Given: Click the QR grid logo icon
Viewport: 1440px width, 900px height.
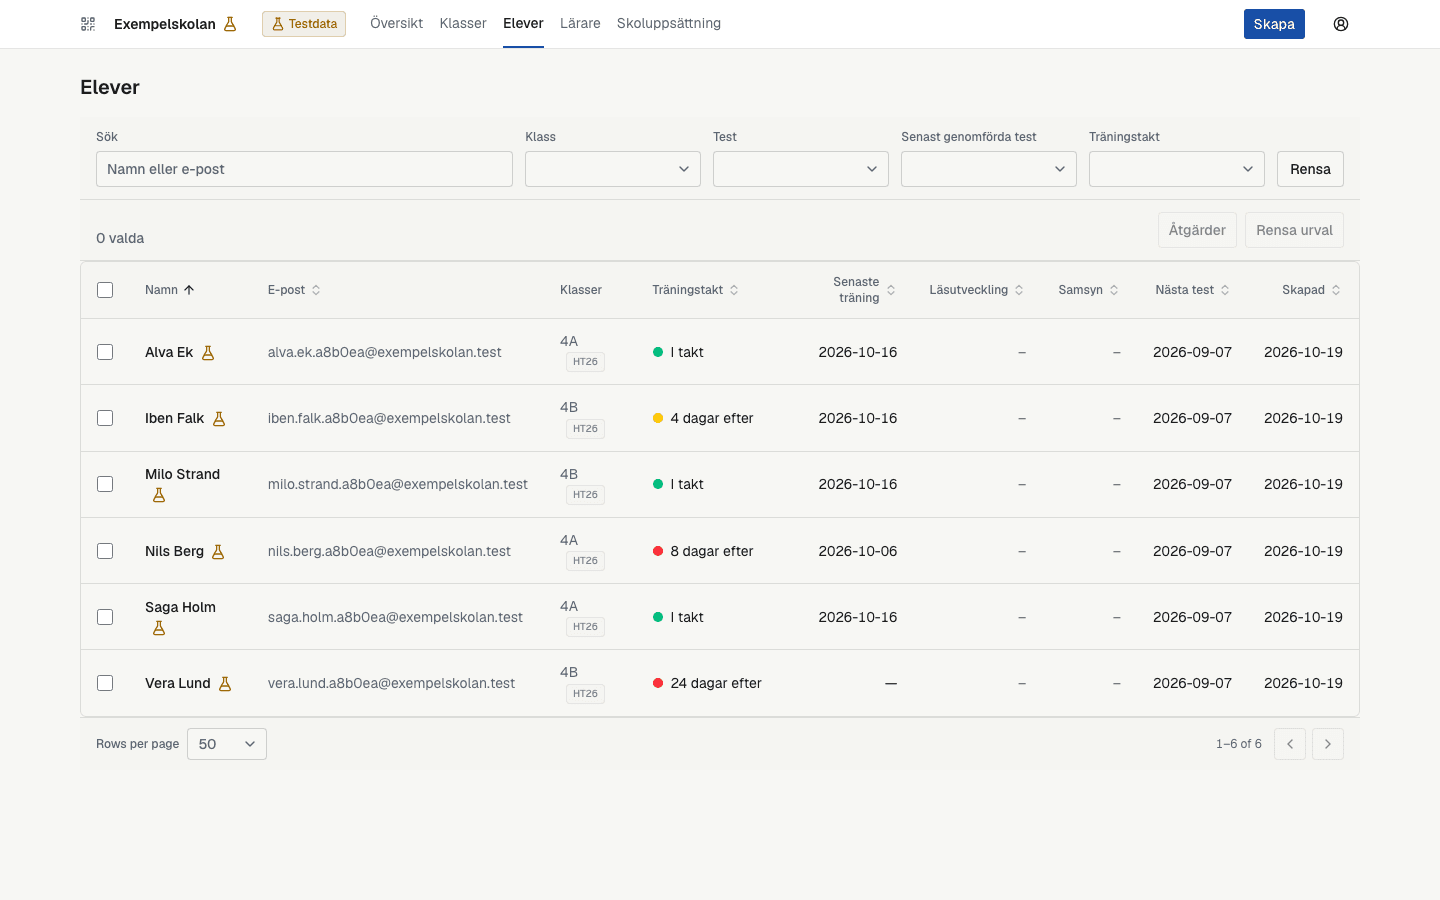Looking at the screenshot, I should 88,24.
